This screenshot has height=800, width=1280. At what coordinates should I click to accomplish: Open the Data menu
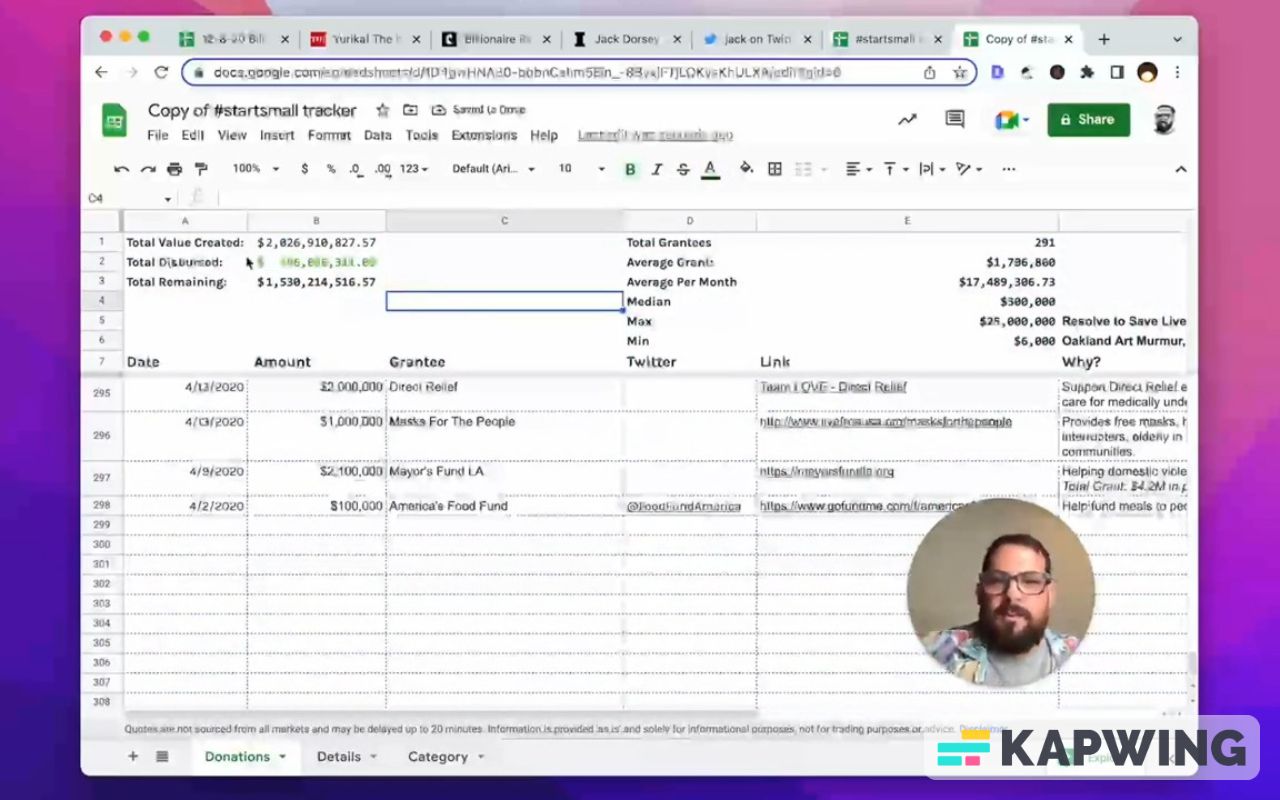click(x=378, y=135)
